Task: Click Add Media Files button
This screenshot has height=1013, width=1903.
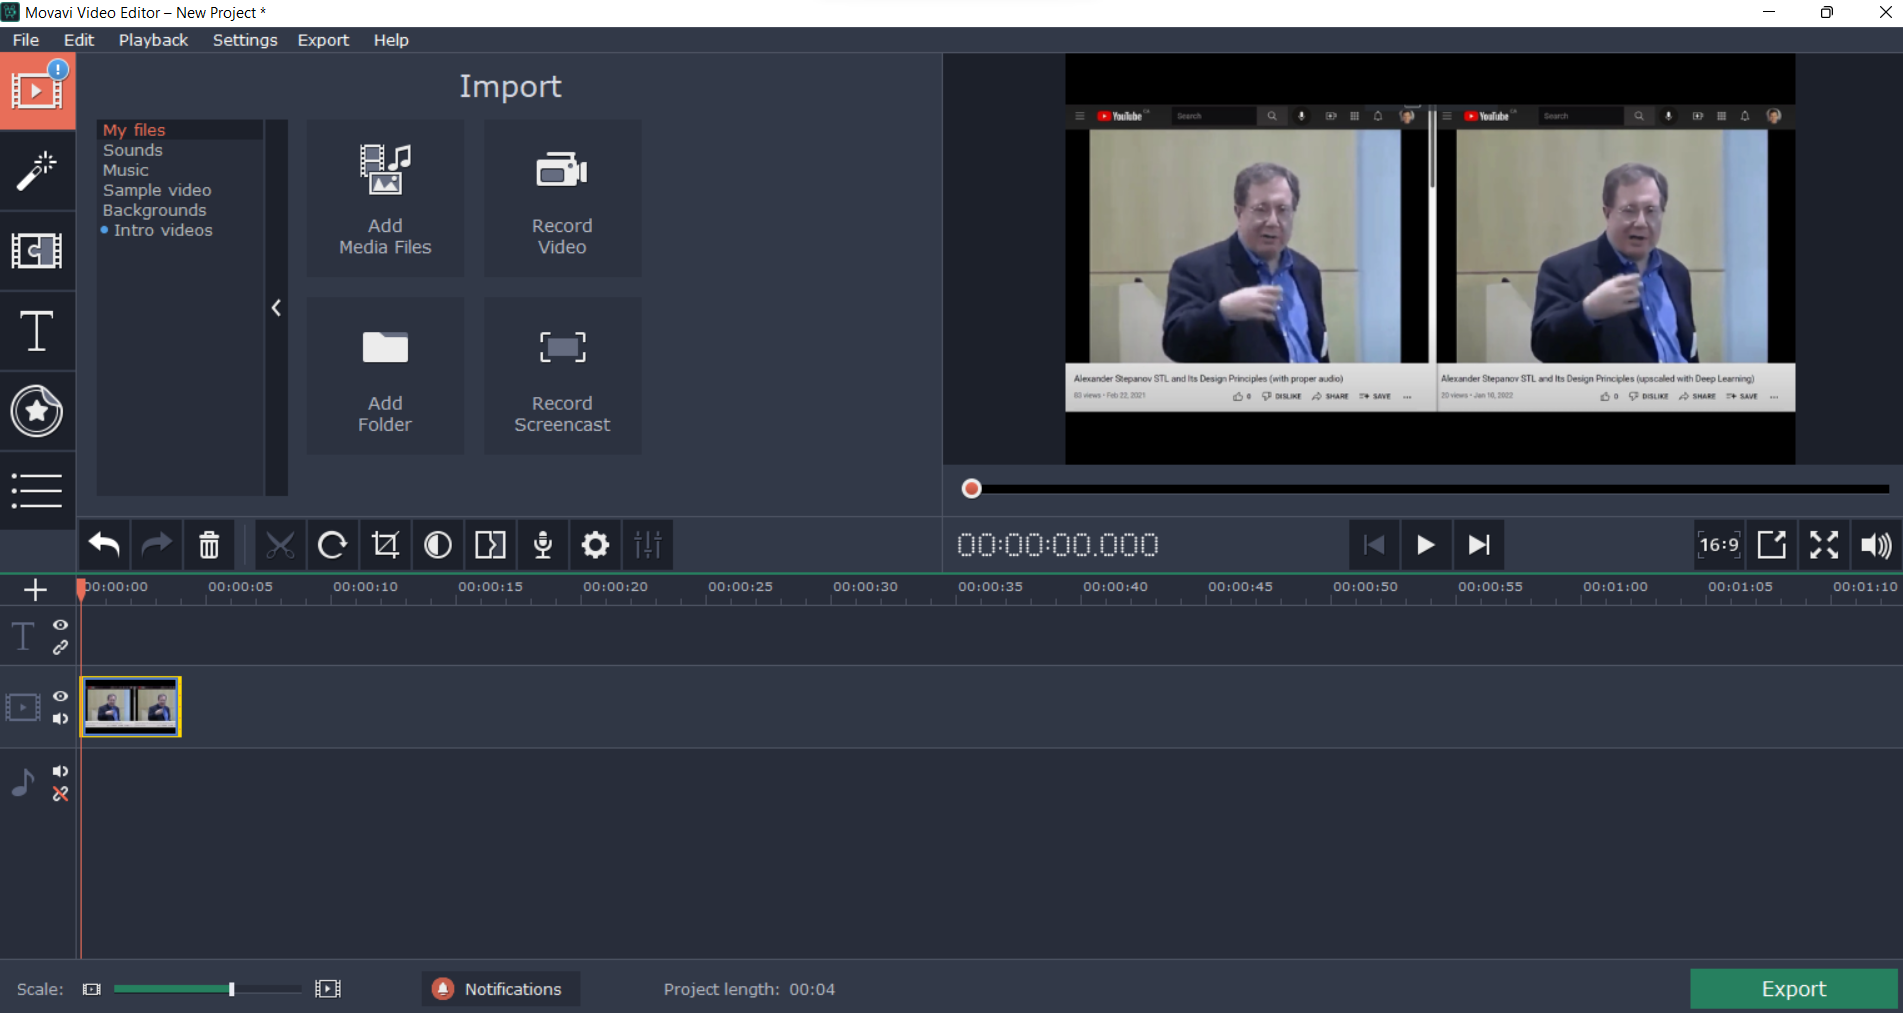Action: tap(385, 198)
